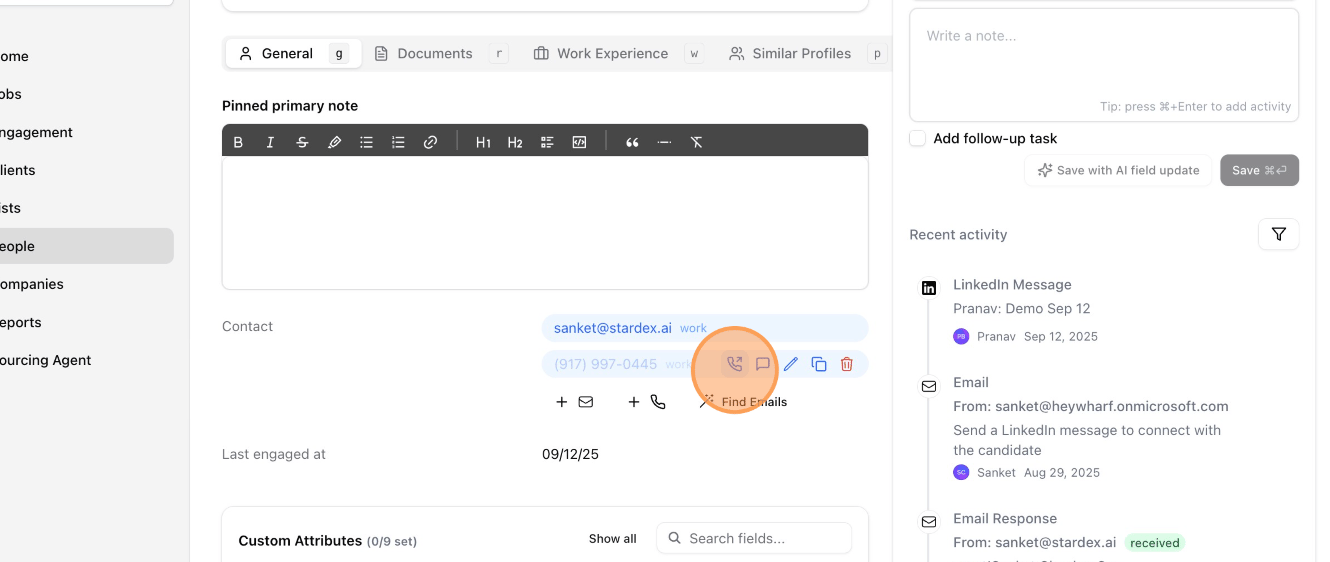Open Sourcing Agent in the sidebar
The image size is (1330, 562).
pos(45,360)
